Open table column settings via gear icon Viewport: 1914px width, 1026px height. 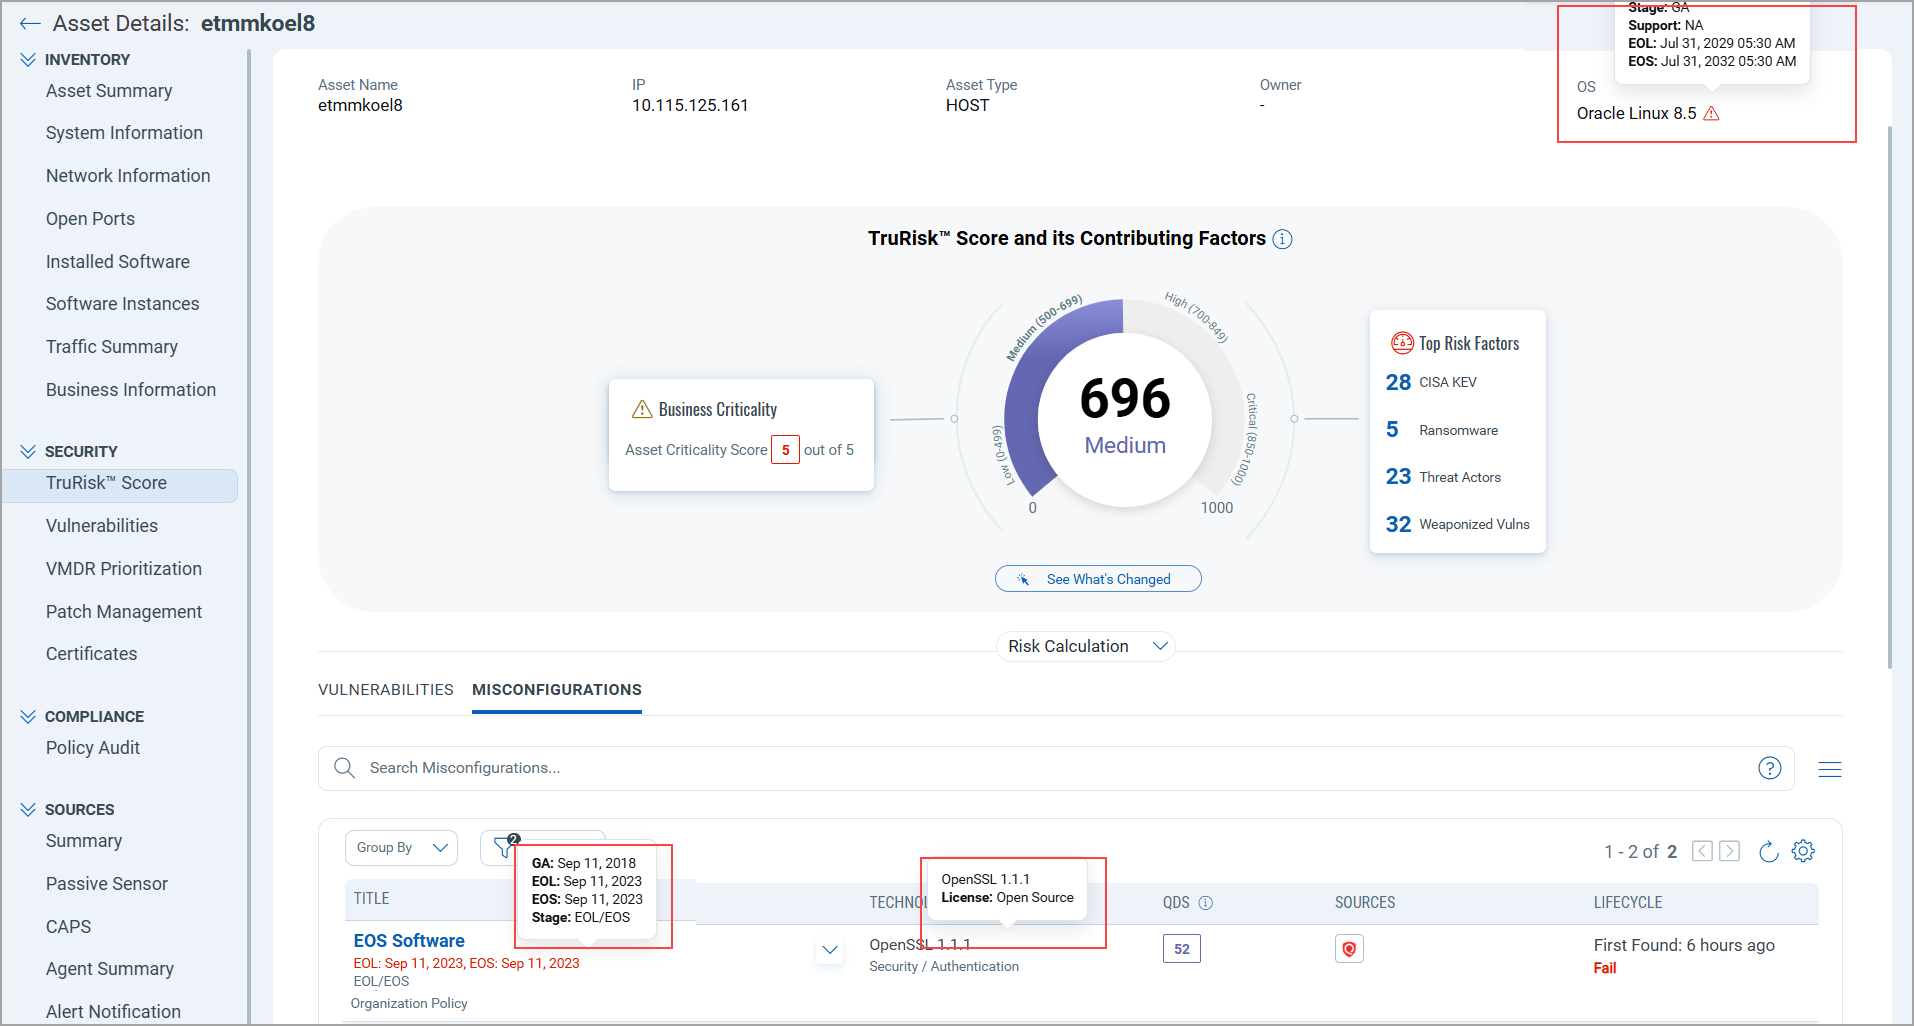click(1803, 851)
